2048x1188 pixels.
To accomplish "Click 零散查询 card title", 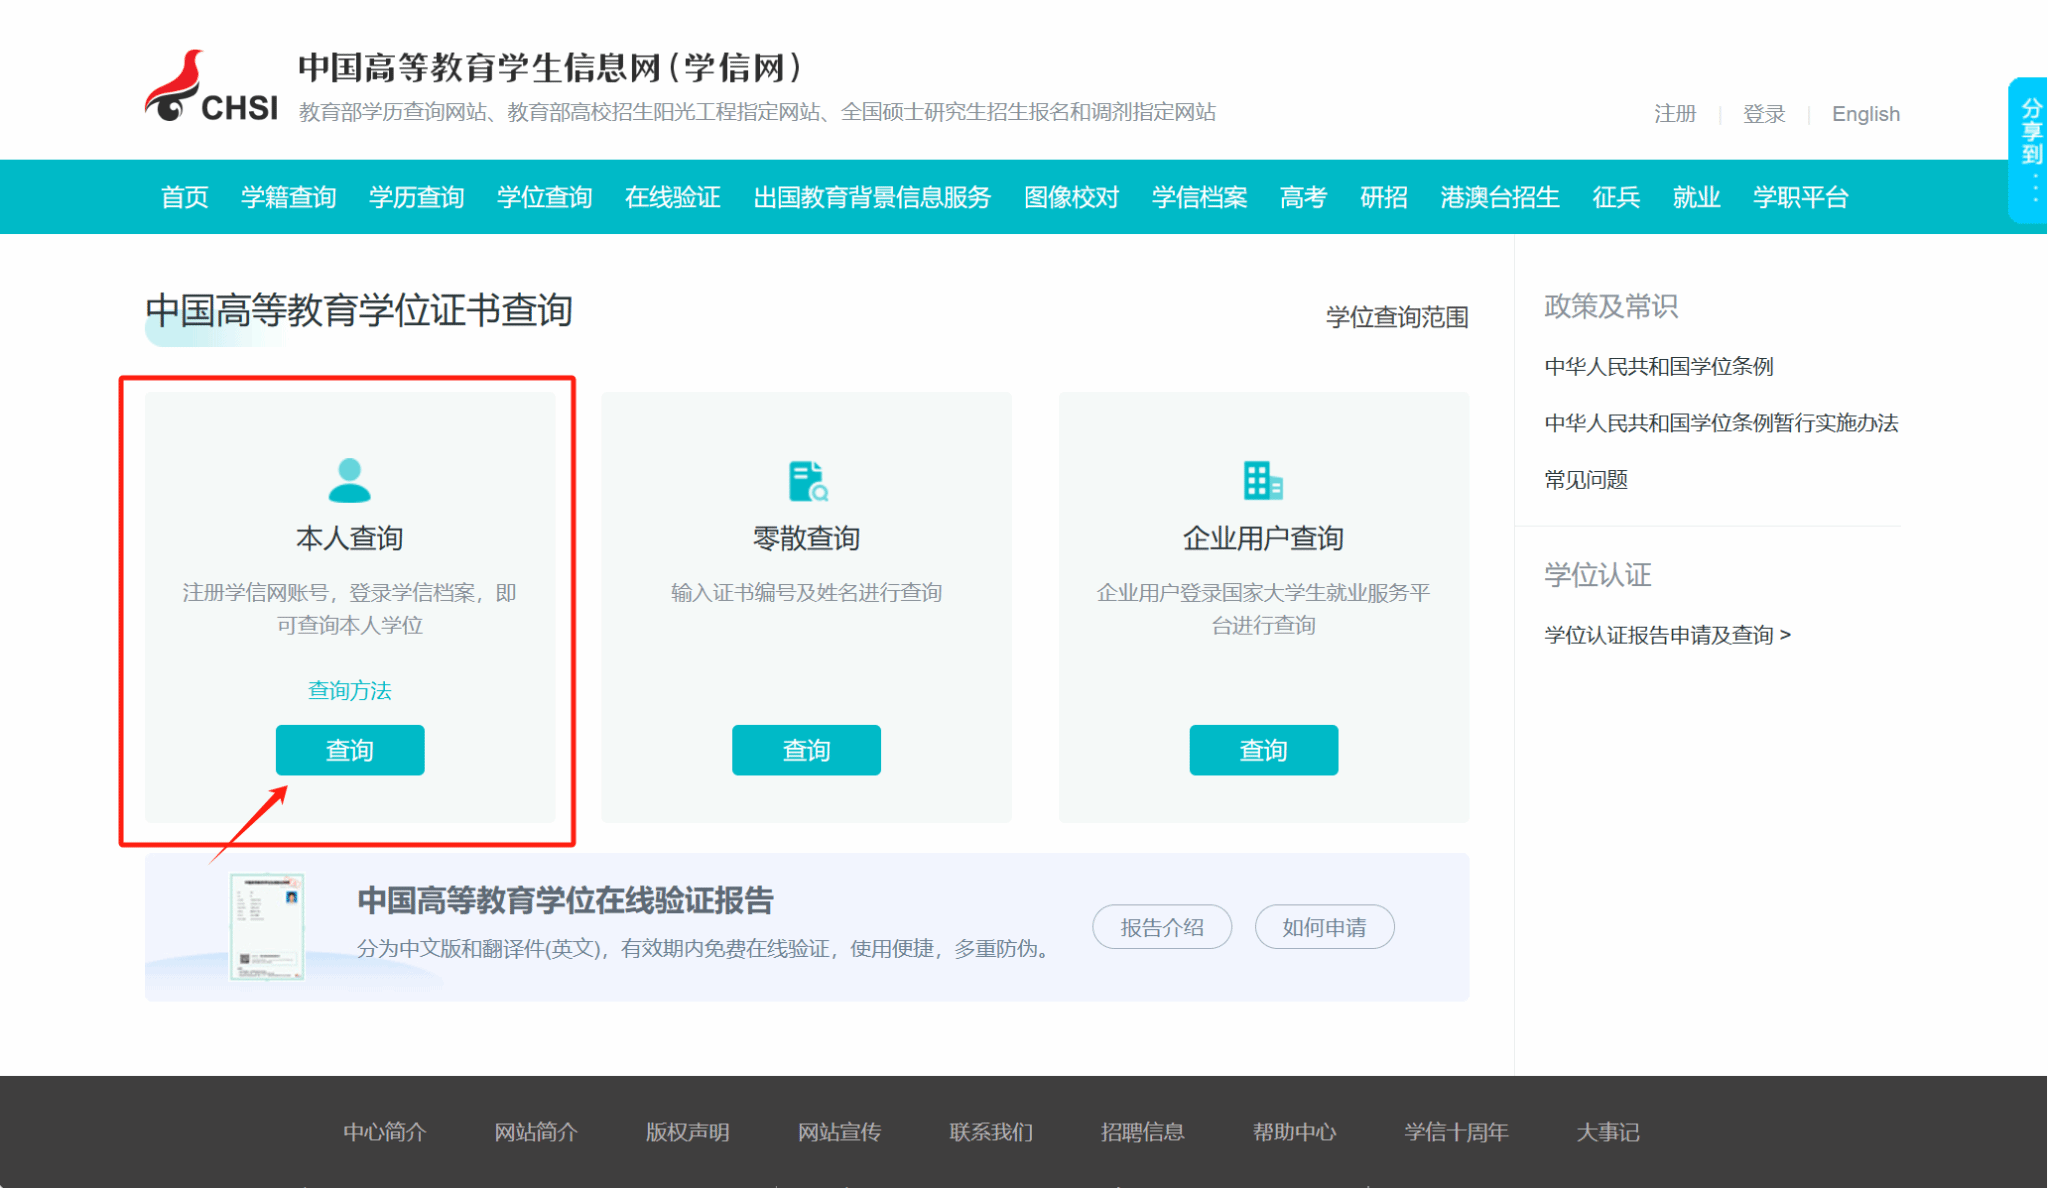I will [x=806, y=538].
